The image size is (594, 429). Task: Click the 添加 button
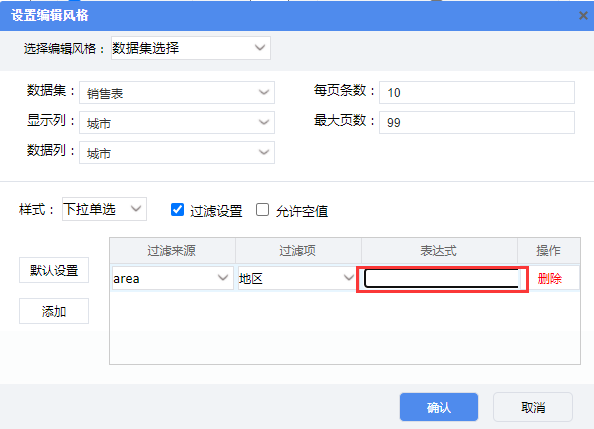tap(54, 311)
